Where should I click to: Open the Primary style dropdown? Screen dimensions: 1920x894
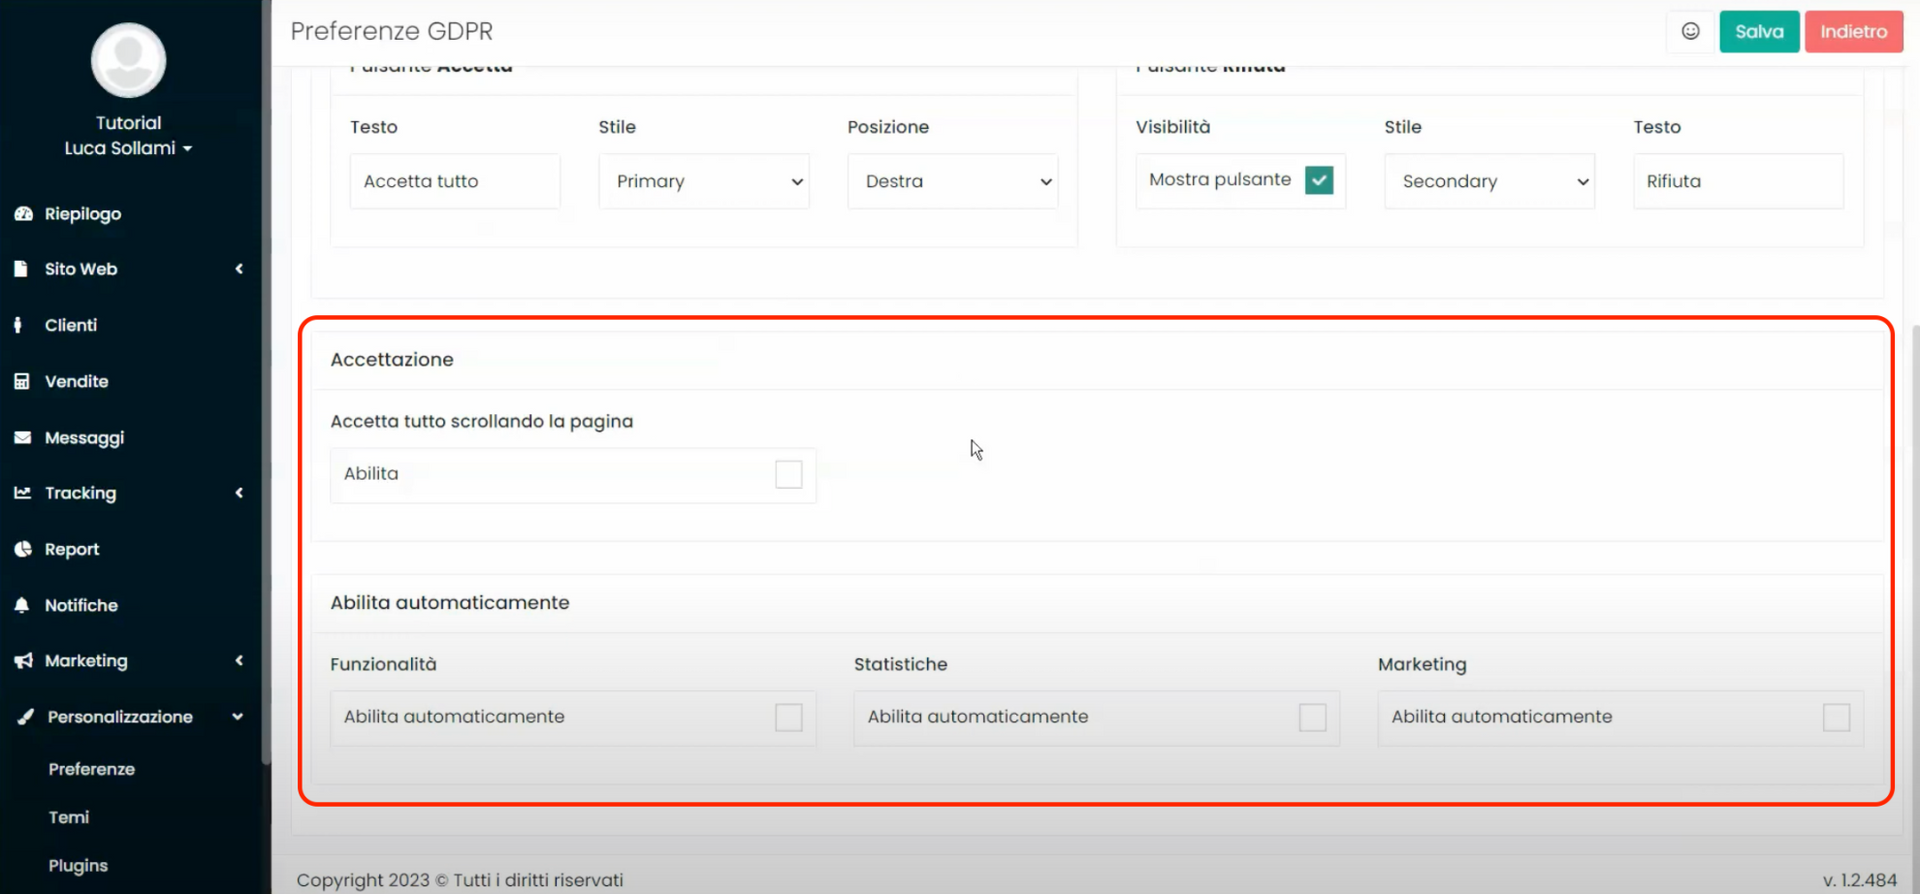click(x=704, y=181)
